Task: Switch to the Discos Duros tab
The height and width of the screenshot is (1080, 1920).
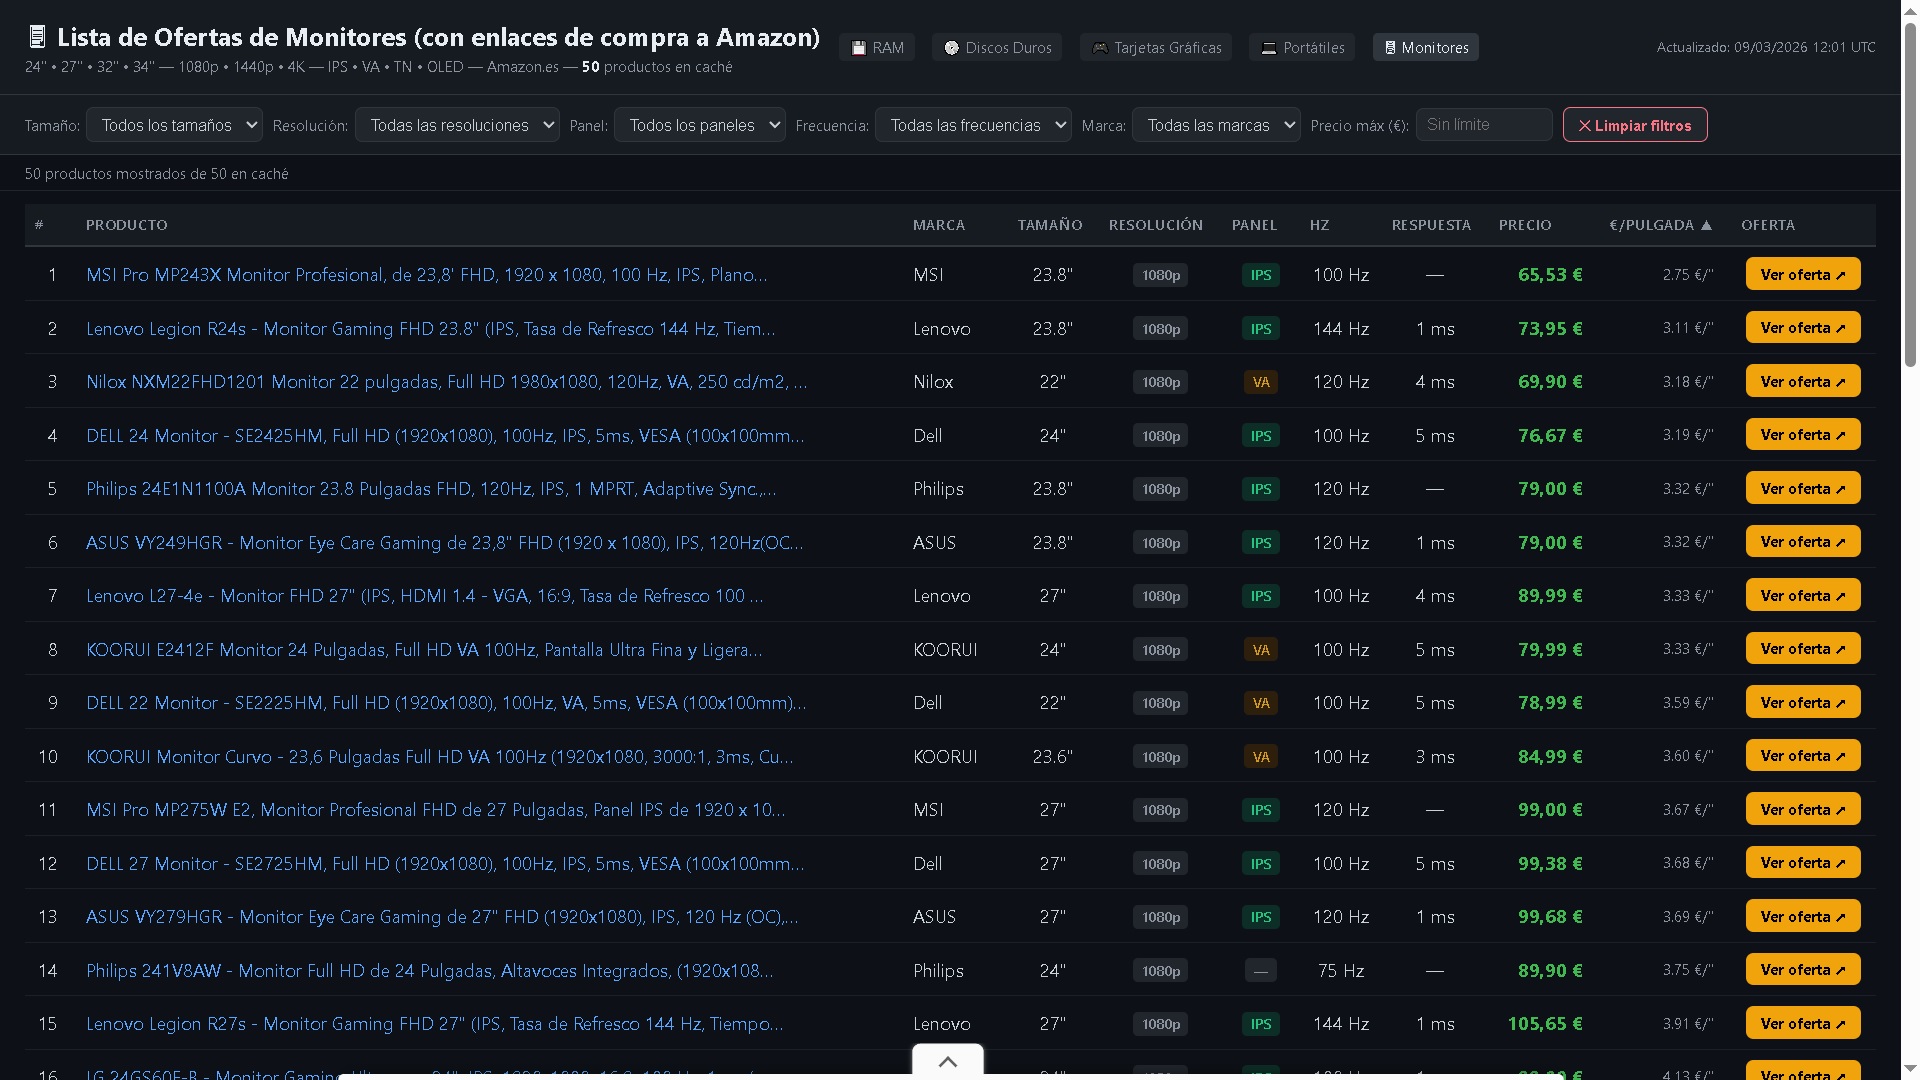Action: pos(997,47)
